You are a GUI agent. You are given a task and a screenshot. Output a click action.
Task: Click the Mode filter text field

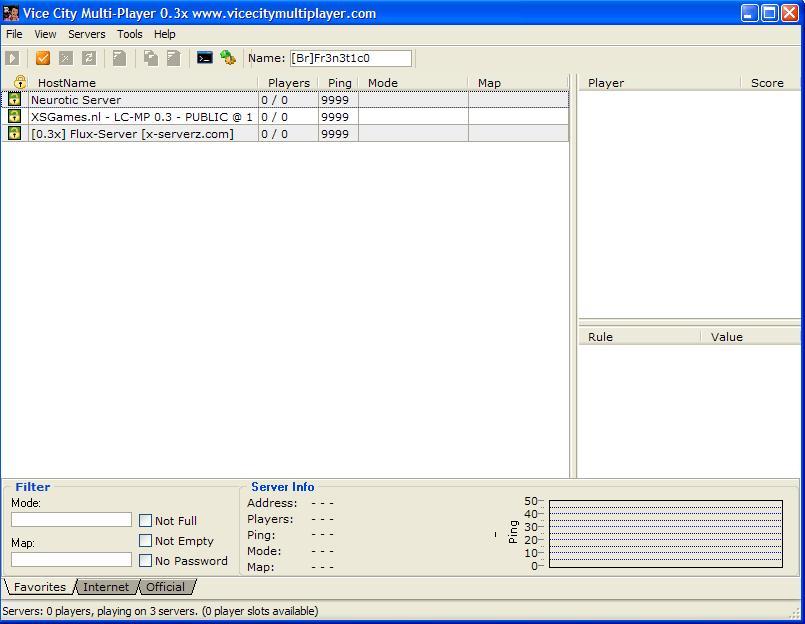(x=71, y=519)
